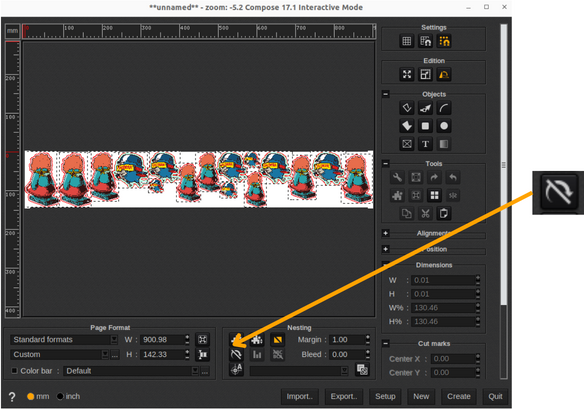584x409 pixels.
Task: Click the orange diagonal nesting icon
Action: click(x=277, y=339)
